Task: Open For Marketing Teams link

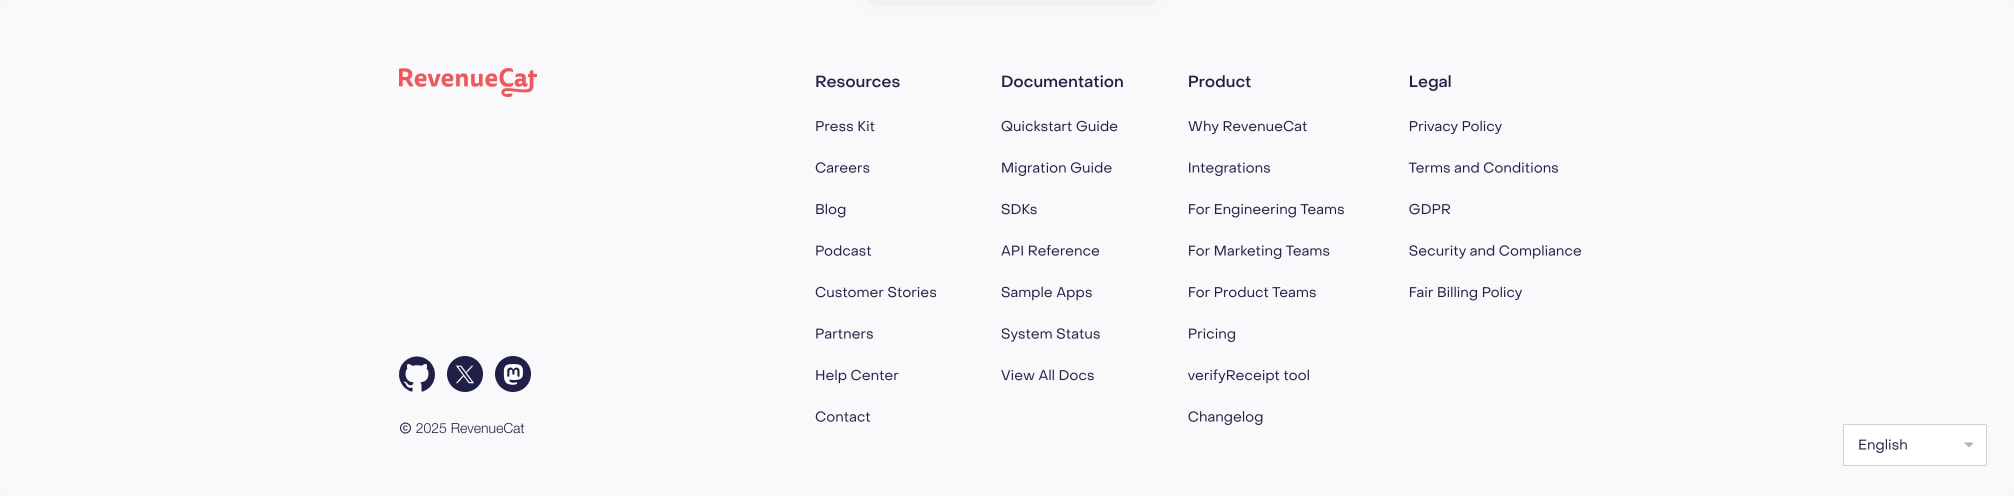Action: click(1259, 251)
